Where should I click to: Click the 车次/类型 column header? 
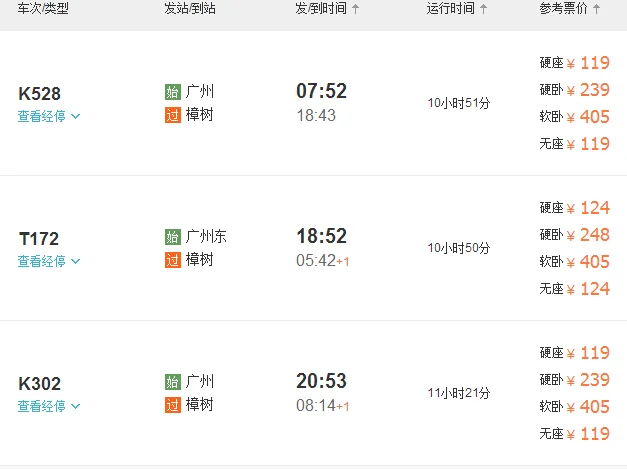pos(45,9)
